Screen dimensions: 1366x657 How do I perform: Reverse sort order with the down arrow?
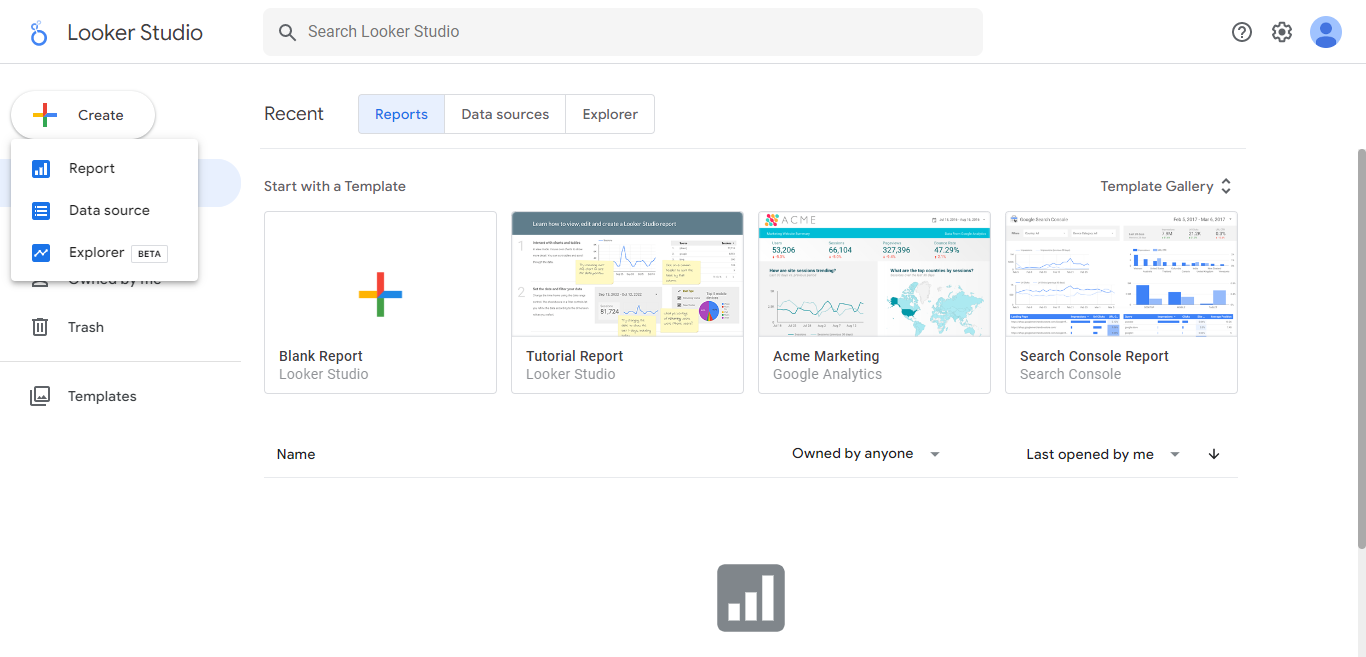click(x=1214, y=454)
